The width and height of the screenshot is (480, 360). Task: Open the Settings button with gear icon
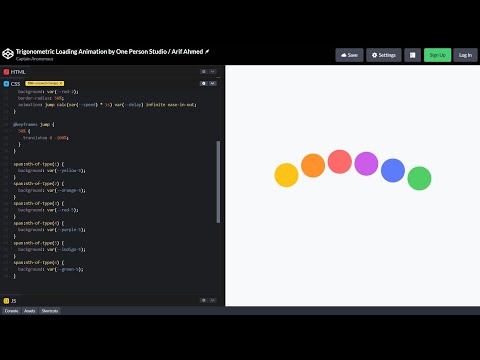pyautogui.click(x=384, y=55)
